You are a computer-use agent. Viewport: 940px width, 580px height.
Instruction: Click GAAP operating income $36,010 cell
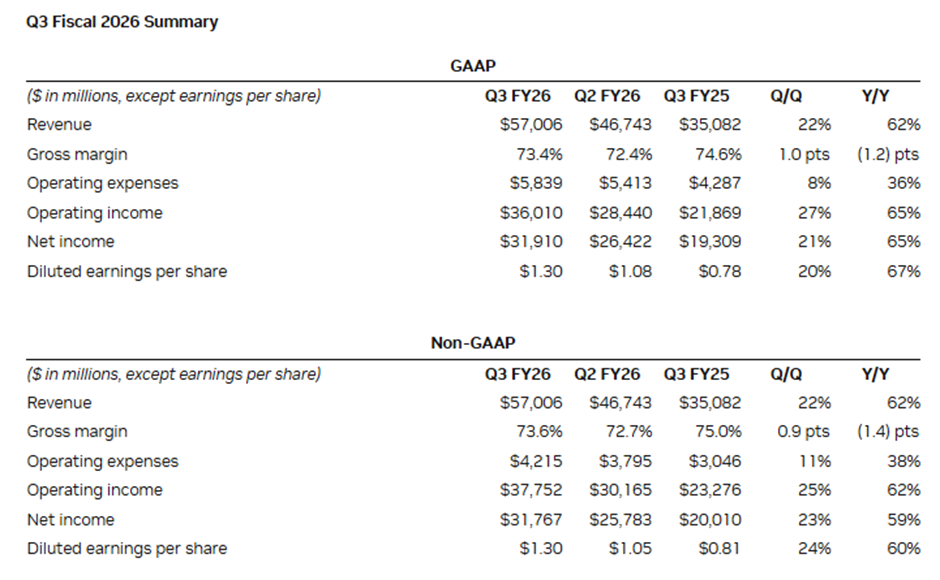click(x=531, y=213)
